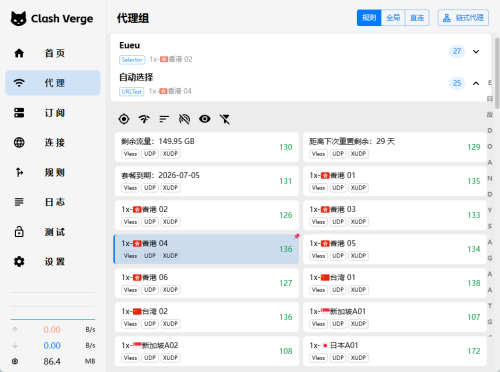Locate the current proxy node icon
This screenshot has height=372, width=500.
[x=124, y=119]
